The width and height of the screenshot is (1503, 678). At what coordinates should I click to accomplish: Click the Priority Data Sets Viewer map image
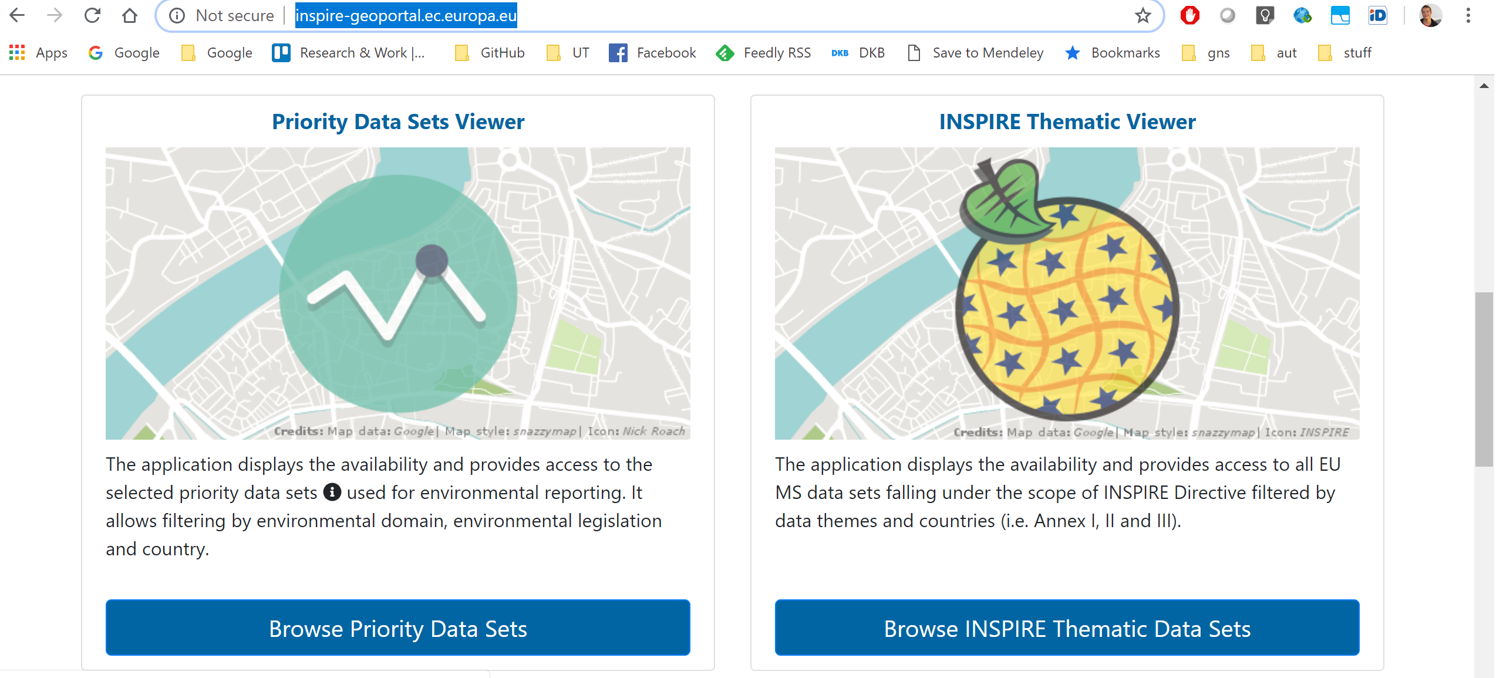pyautogui.click(x=398, y=293)
